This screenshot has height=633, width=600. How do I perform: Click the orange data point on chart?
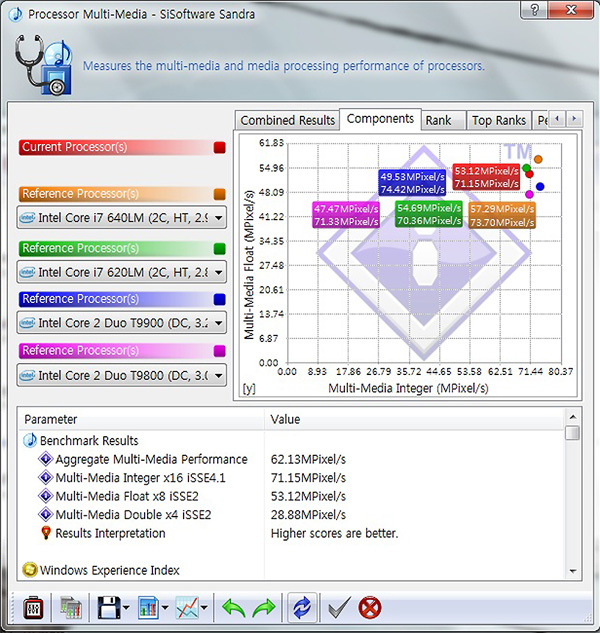pyautogui.click(x=538, y=159)
